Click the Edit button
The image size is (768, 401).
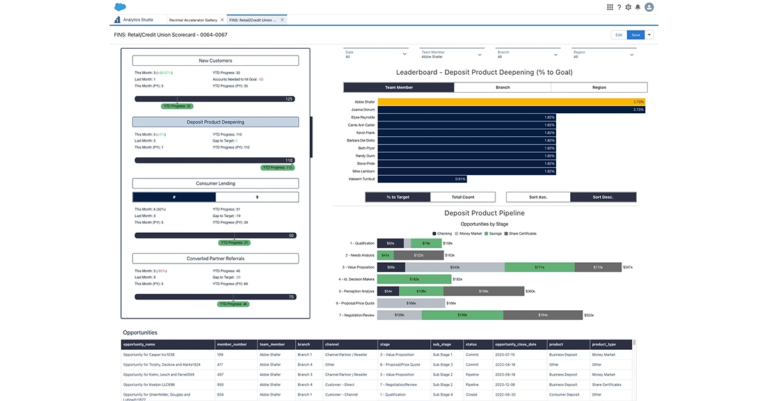[x=619, y=35]
